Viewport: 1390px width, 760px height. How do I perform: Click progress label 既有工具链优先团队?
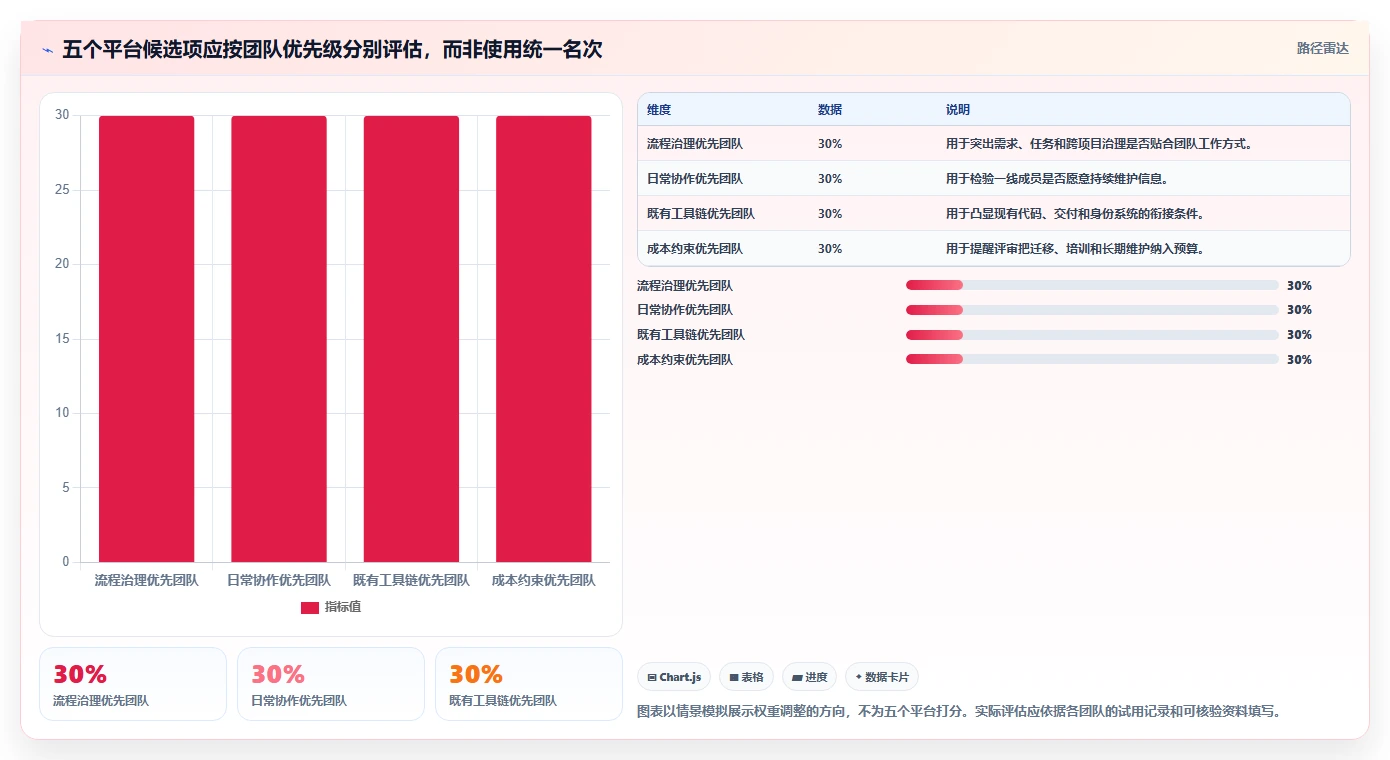coord(691,335)
